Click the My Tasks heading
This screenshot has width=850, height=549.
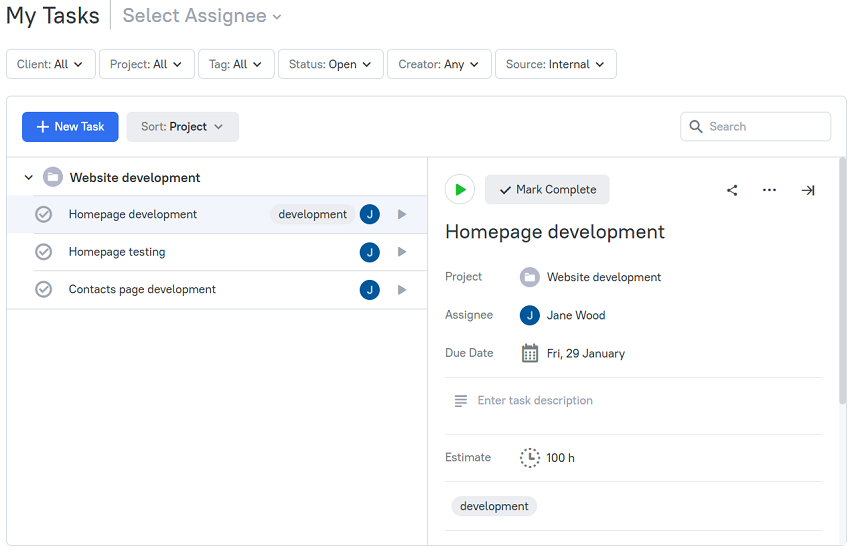pyautogui.click(x=53, y=16)
